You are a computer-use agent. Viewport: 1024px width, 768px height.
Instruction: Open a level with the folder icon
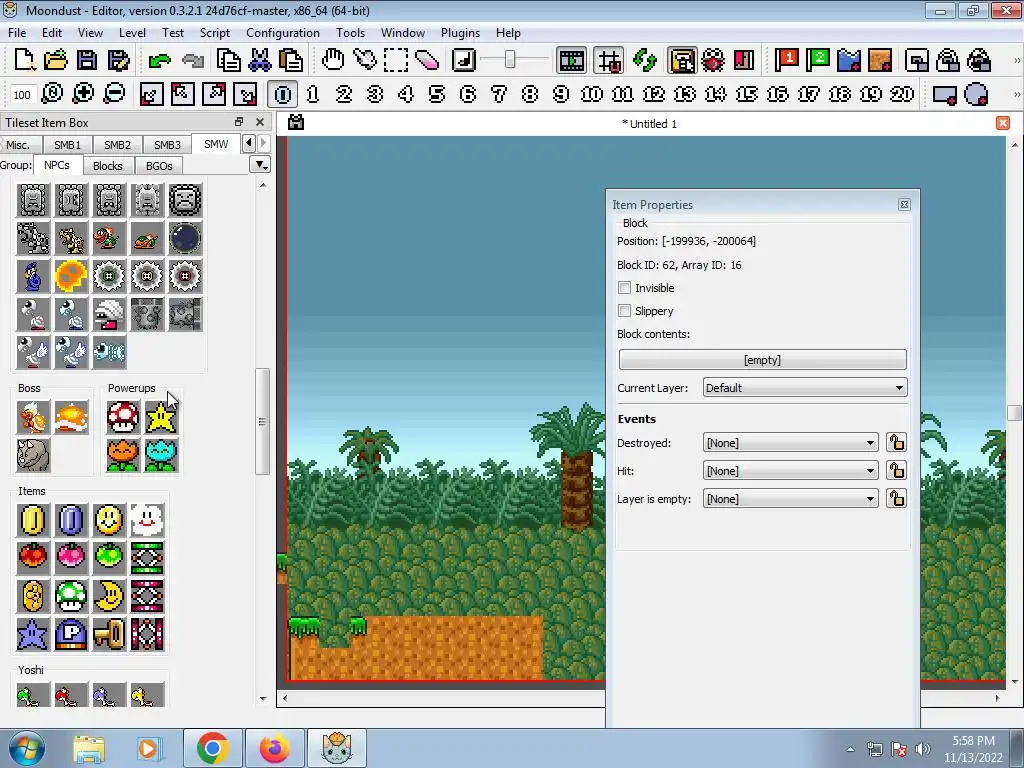56,60
